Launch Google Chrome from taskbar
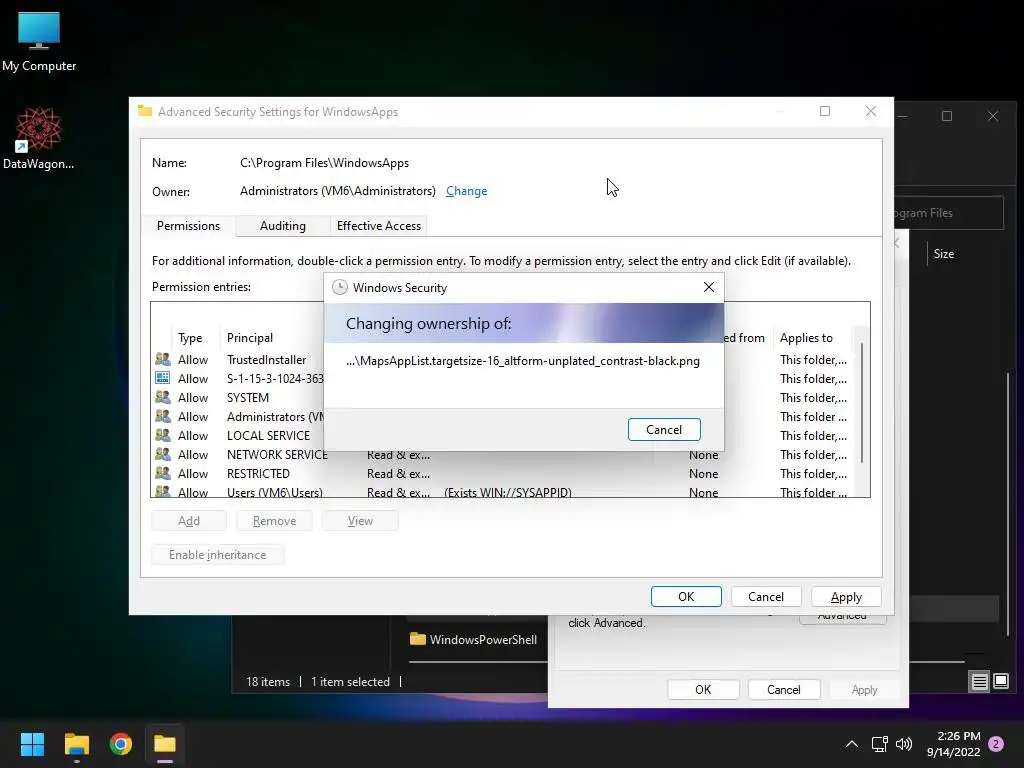 click(x=121, y=744)
